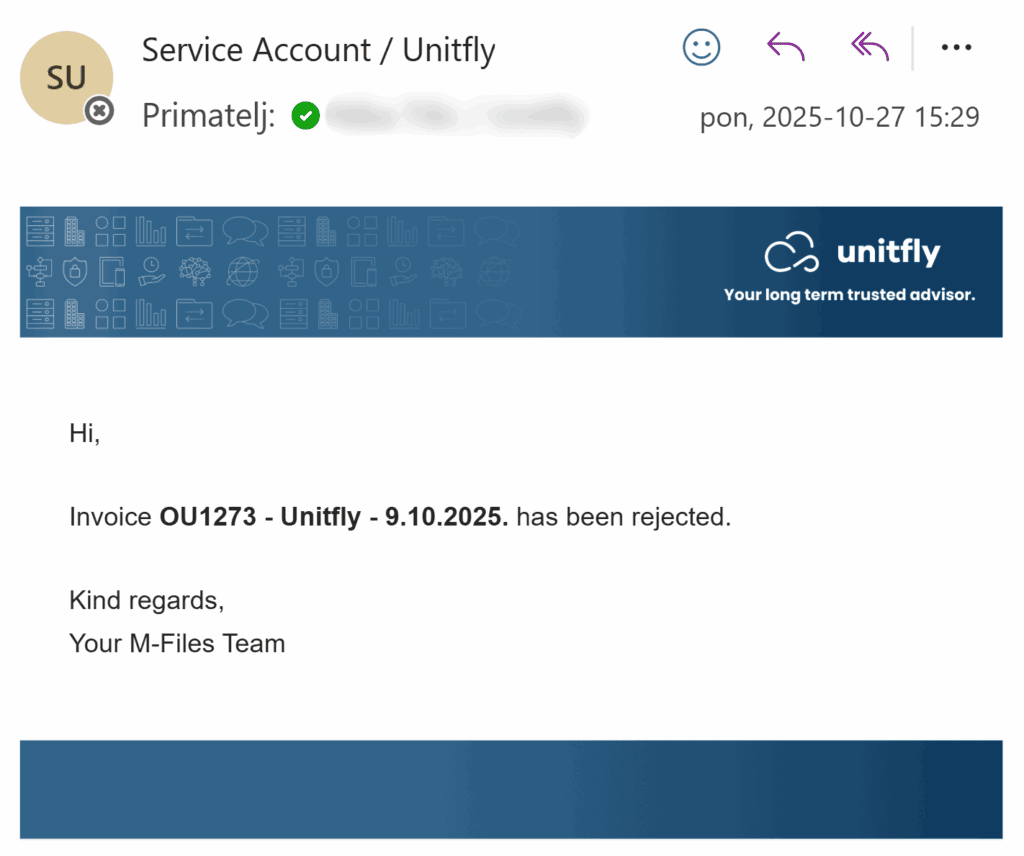This screenshot has height=856, width=1024.
Task: Click the leftmost shield lock icon in banner
Action: pos(75,271)
